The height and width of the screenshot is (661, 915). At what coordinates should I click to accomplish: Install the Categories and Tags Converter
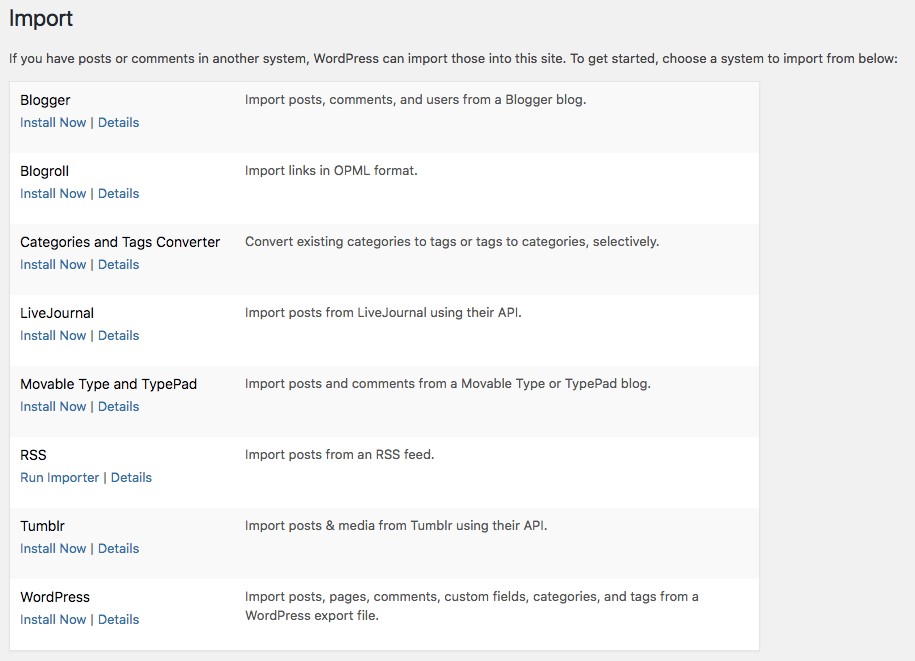tap(53, 265)
